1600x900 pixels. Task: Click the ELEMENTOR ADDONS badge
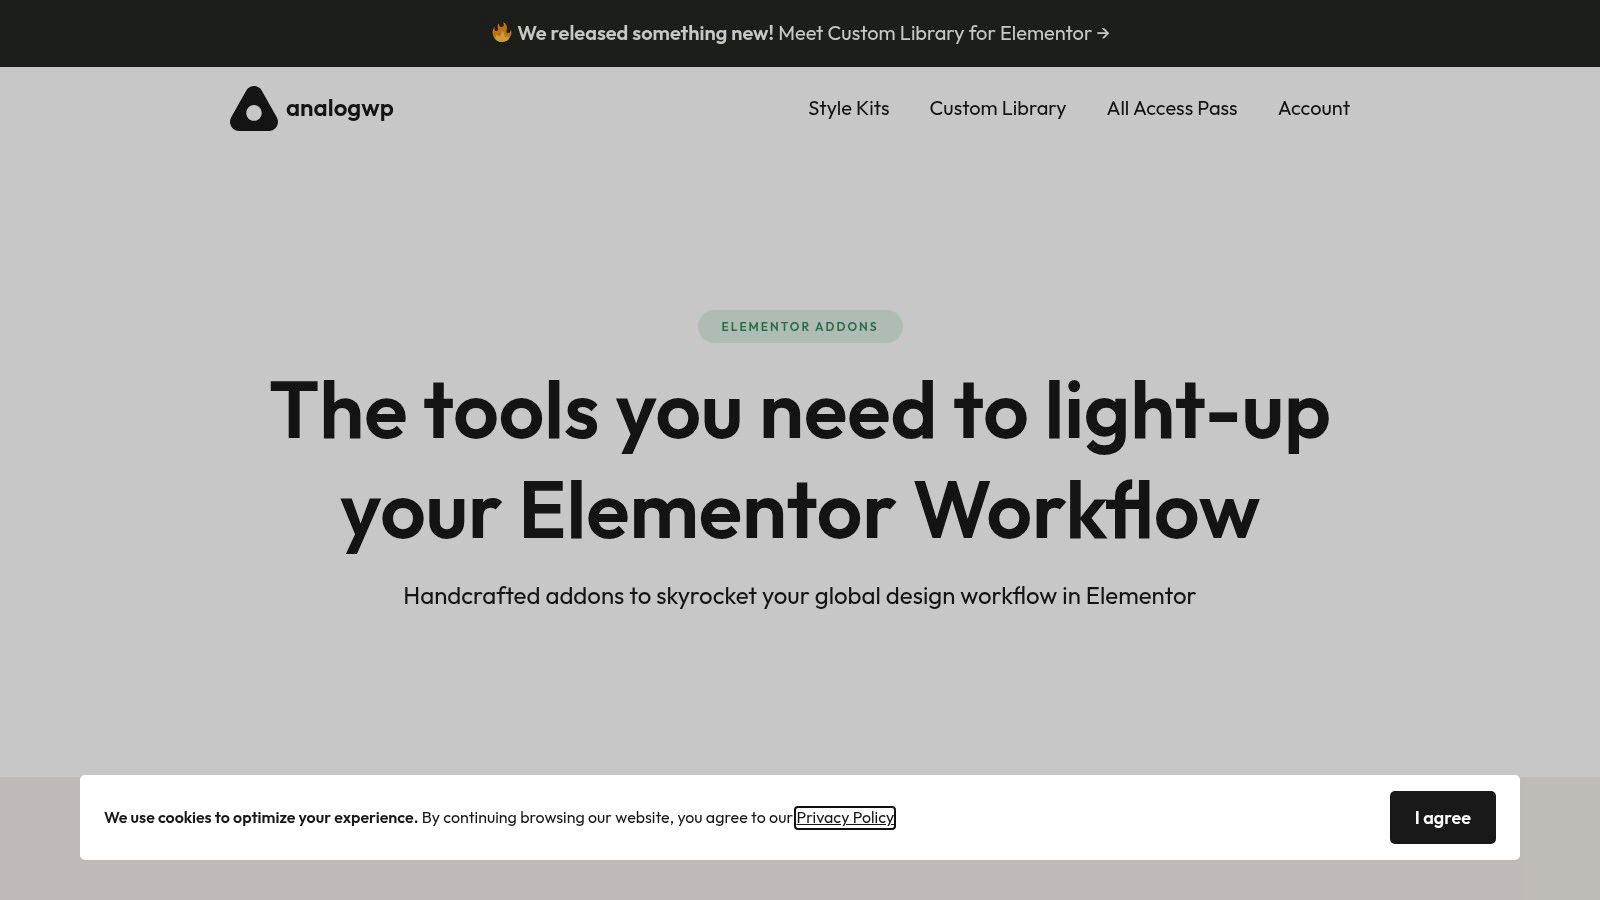[800, 326]
